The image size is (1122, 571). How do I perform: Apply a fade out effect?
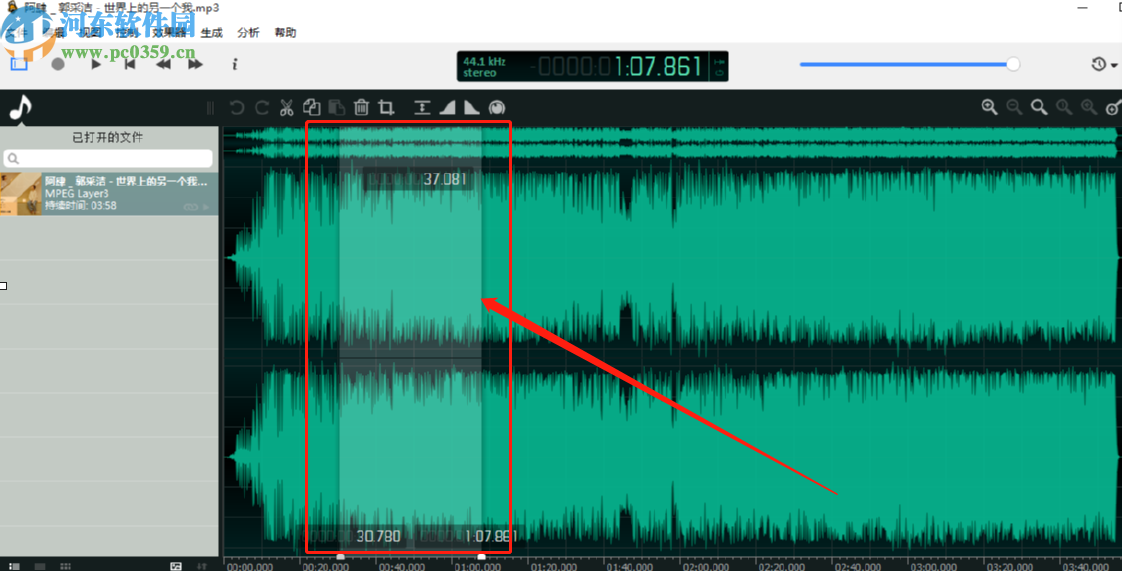[472, 108]
